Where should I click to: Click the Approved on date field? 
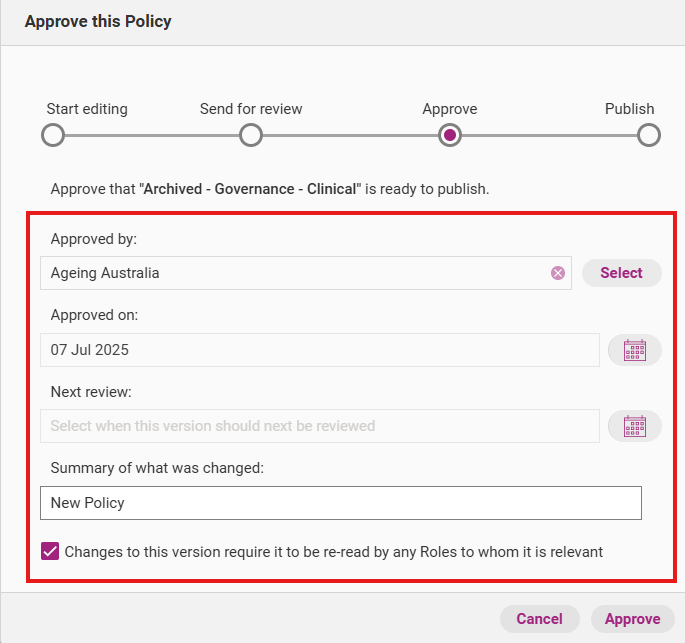pyautogui.click(x=320, y=350)
